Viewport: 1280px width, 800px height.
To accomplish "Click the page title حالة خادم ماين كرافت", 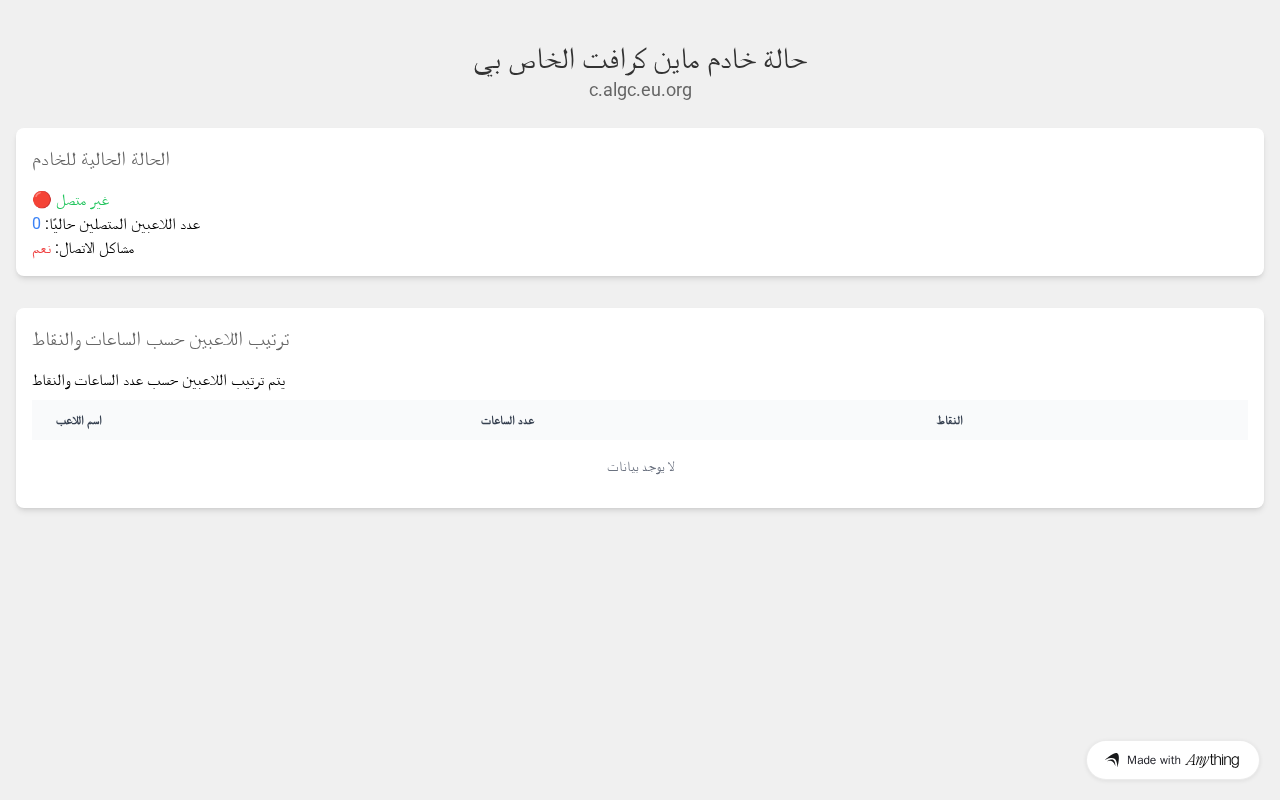I will point(640,59).
